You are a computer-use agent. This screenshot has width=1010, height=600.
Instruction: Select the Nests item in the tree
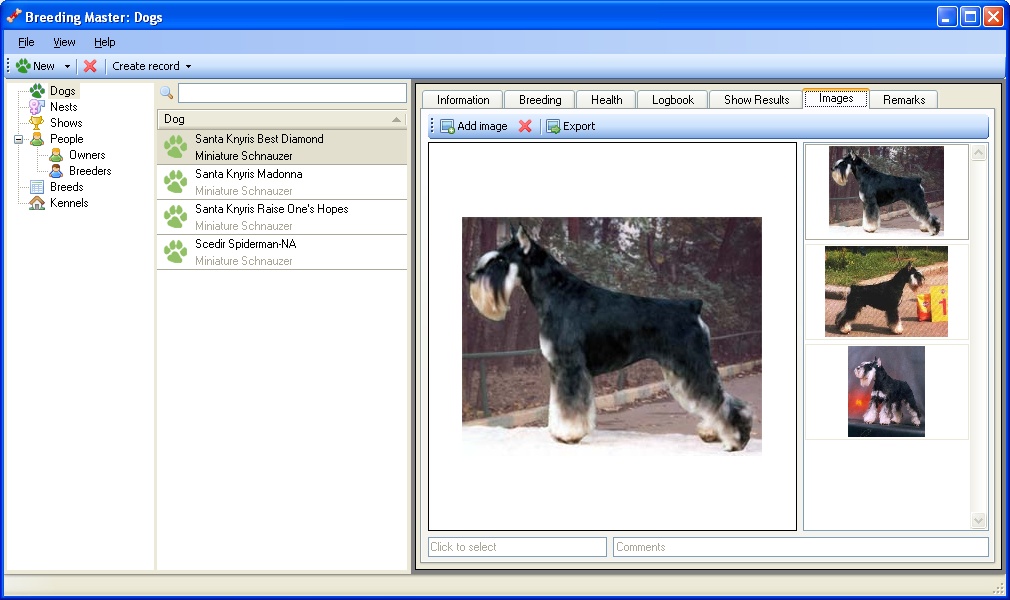tap(63, 107)
